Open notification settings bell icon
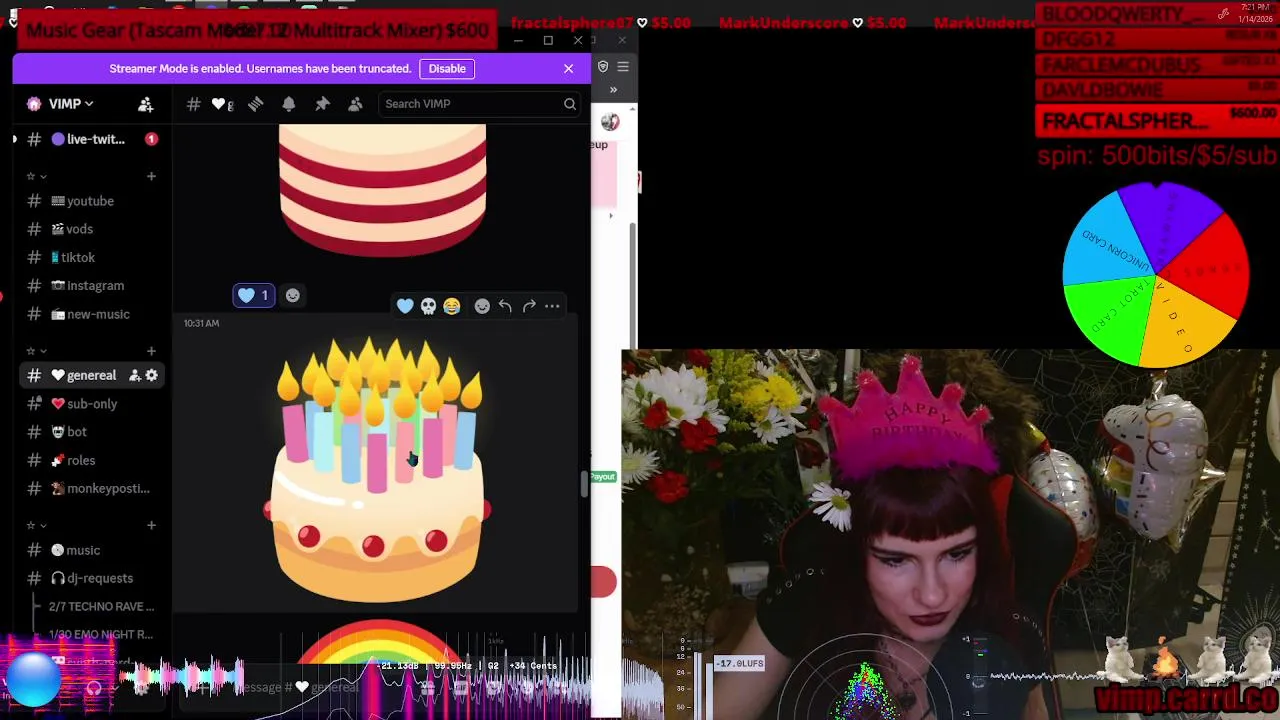Screen dimensions: 1280x720 [x=289, y=104]
